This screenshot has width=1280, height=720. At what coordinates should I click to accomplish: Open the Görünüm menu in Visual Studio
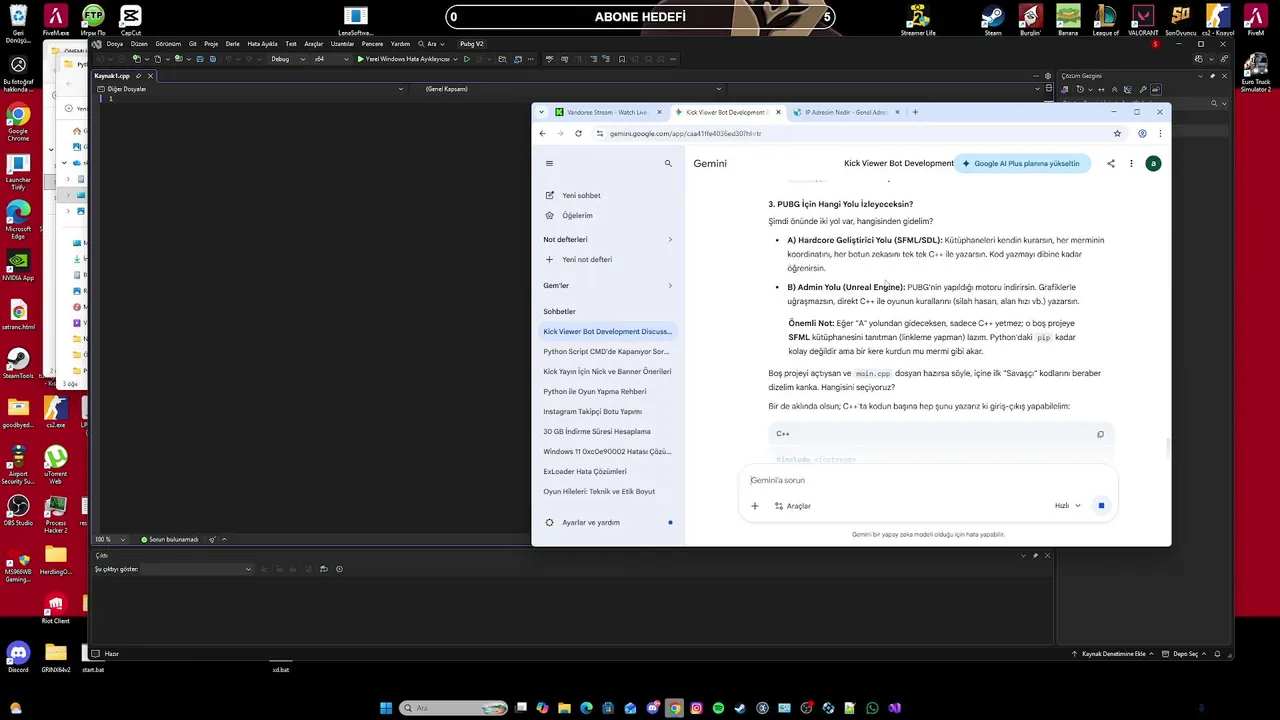click(168, 44)
